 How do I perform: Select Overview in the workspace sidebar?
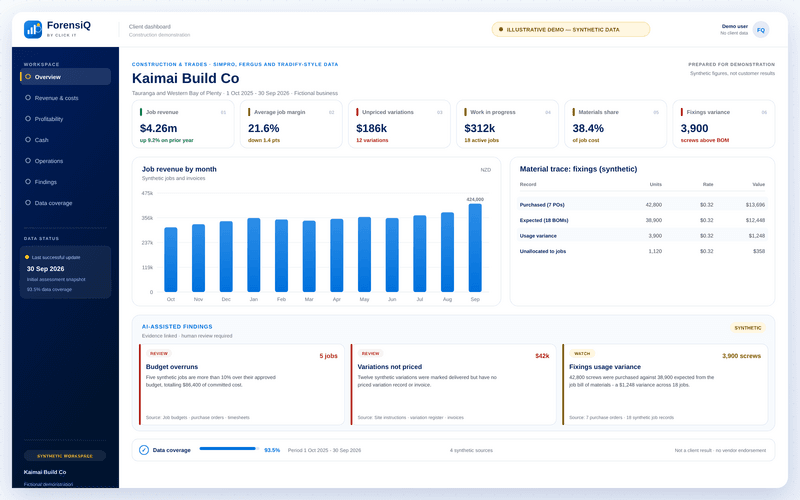click(x=65, y=77)
